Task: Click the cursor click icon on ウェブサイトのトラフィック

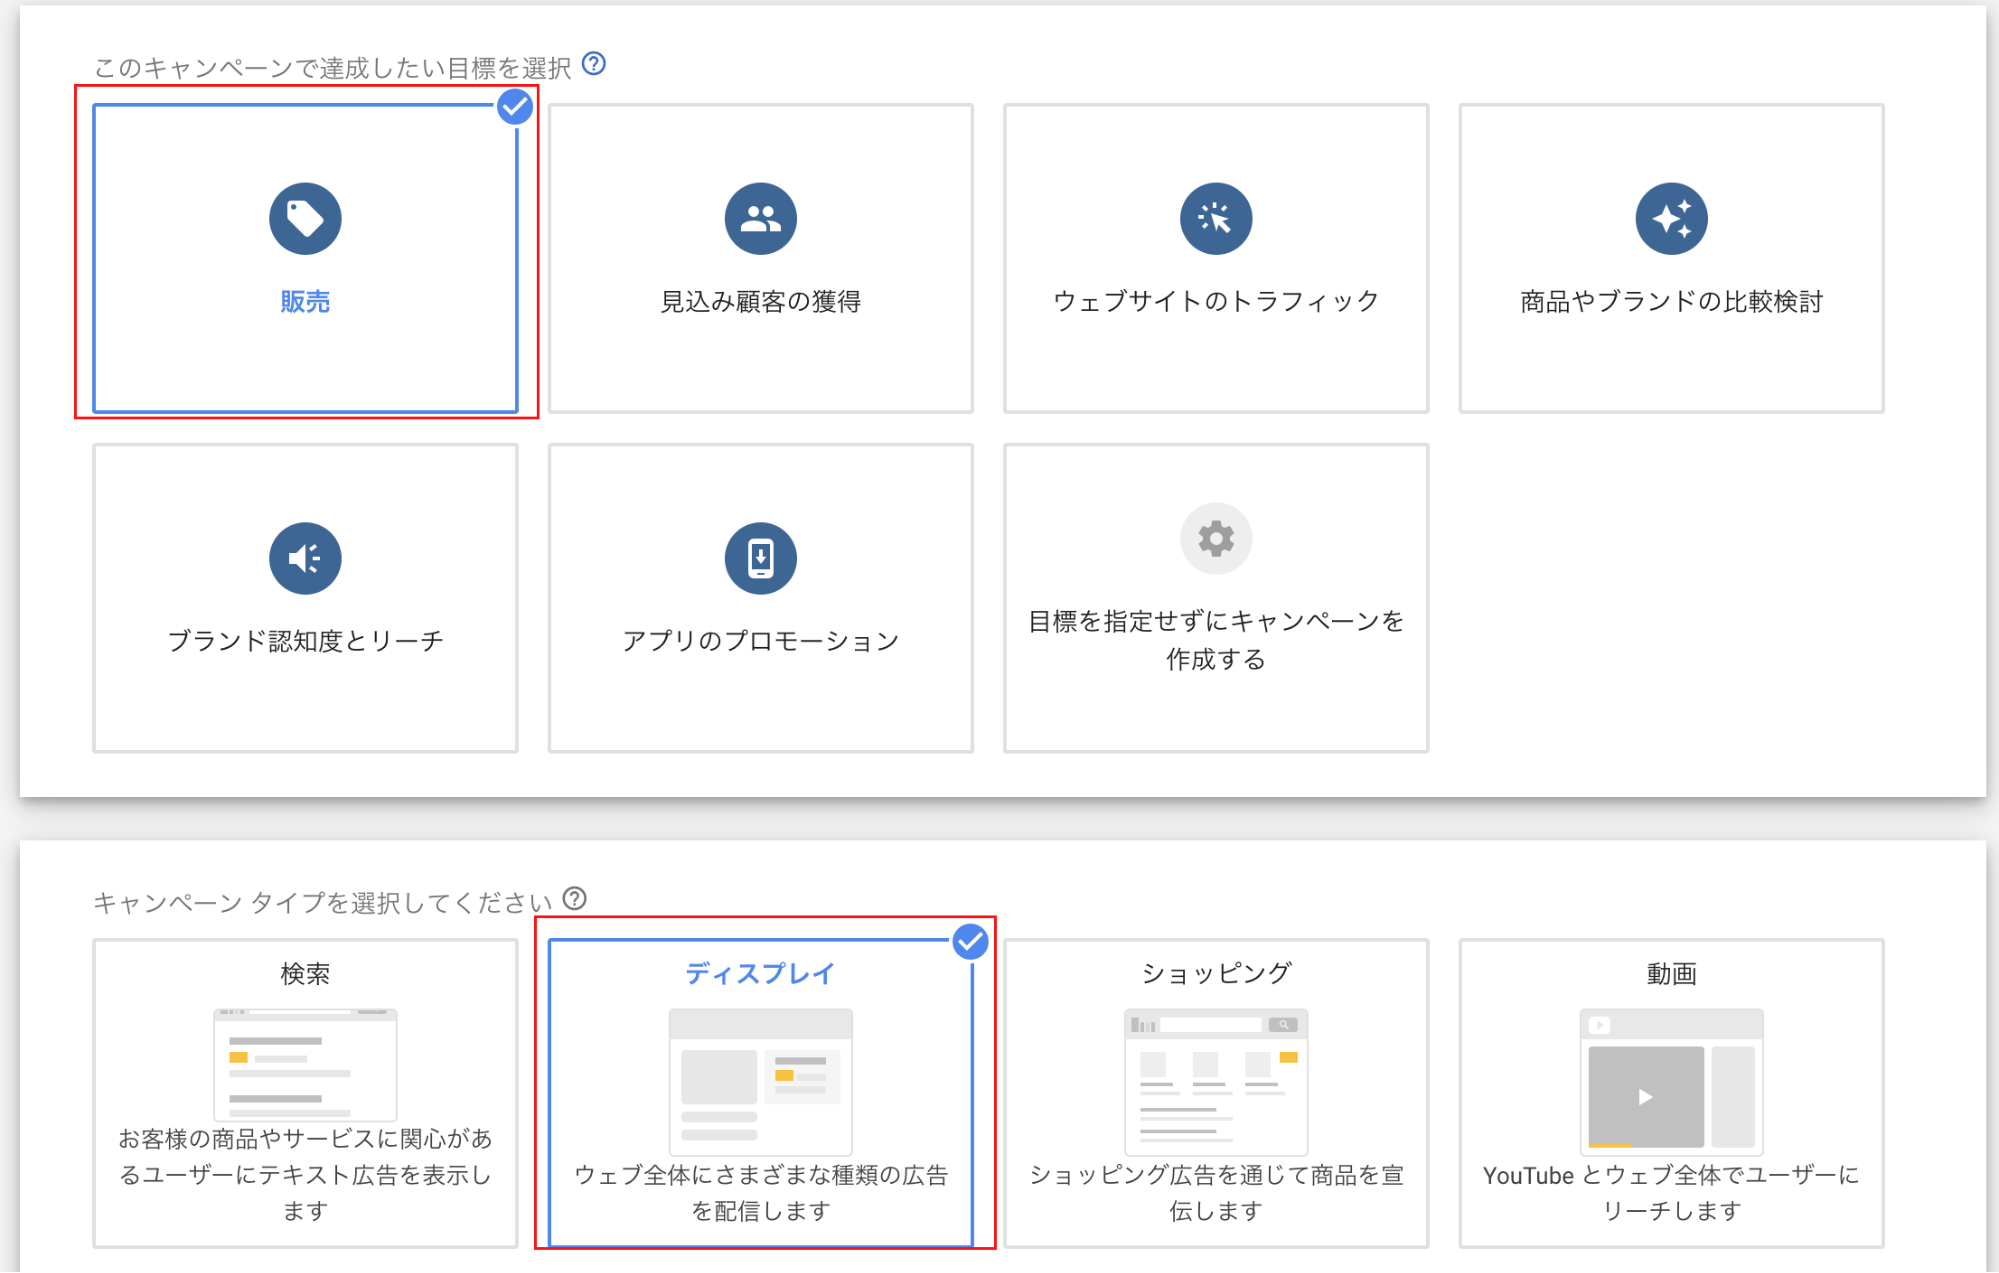Action: [1215, 218]
